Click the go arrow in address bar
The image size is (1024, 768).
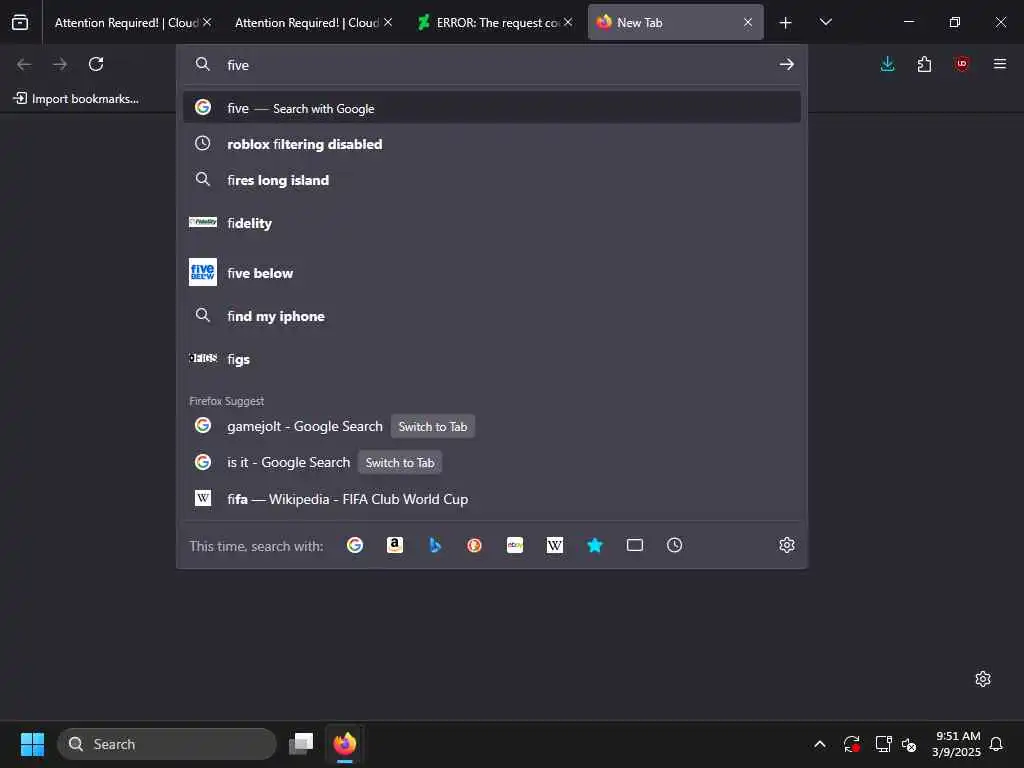click(786, 64)
